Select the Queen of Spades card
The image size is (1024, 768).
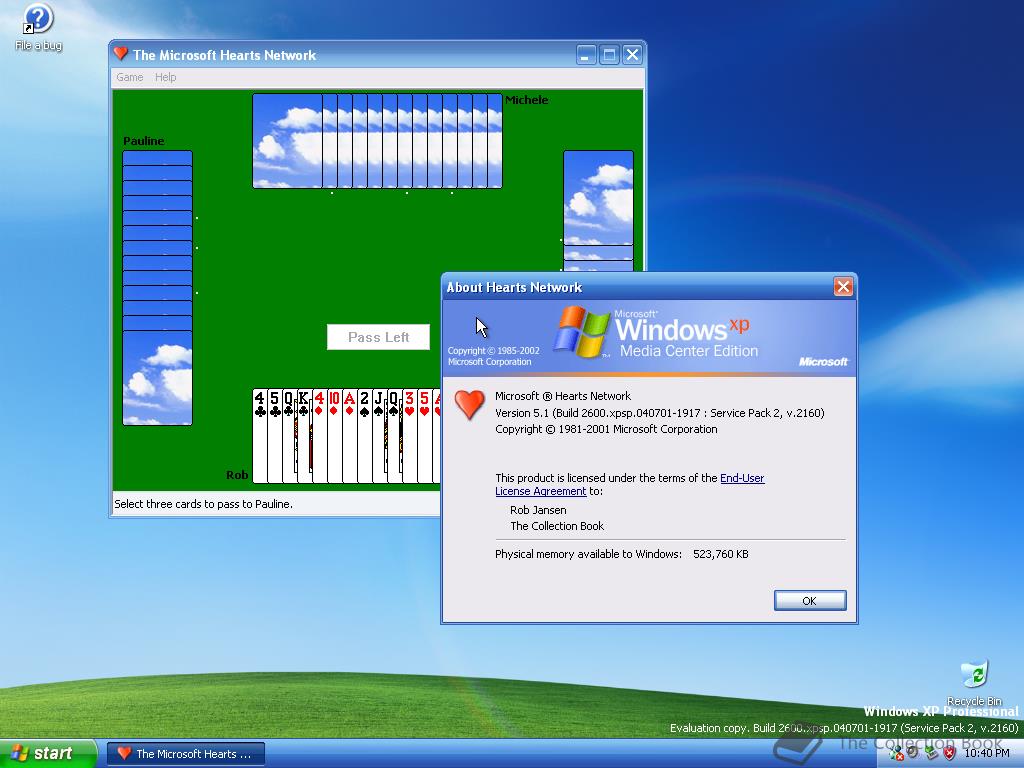coord(394,440)
